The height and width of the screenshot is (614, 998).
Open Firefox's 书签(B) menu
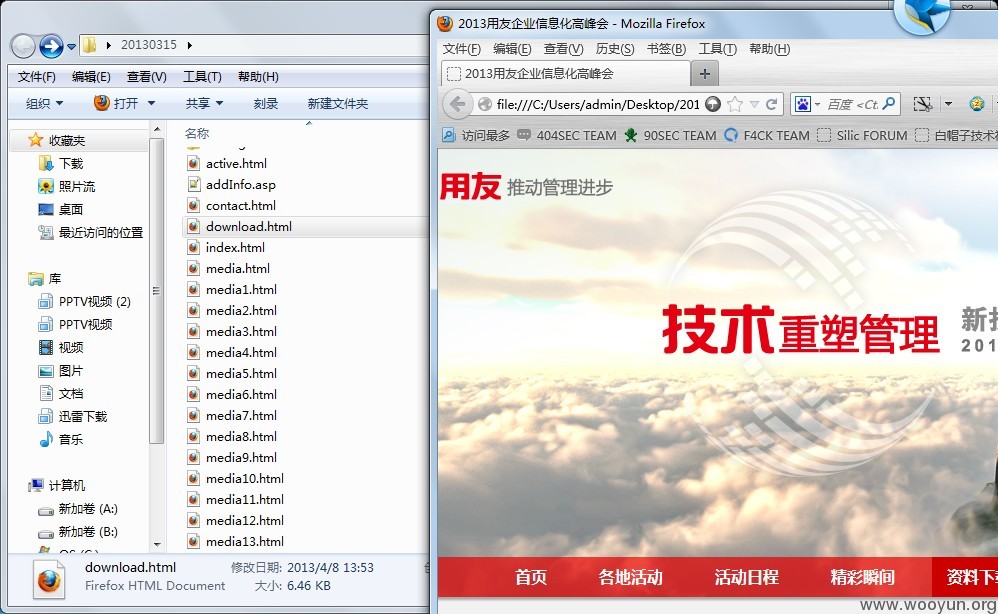coord(666,49)
